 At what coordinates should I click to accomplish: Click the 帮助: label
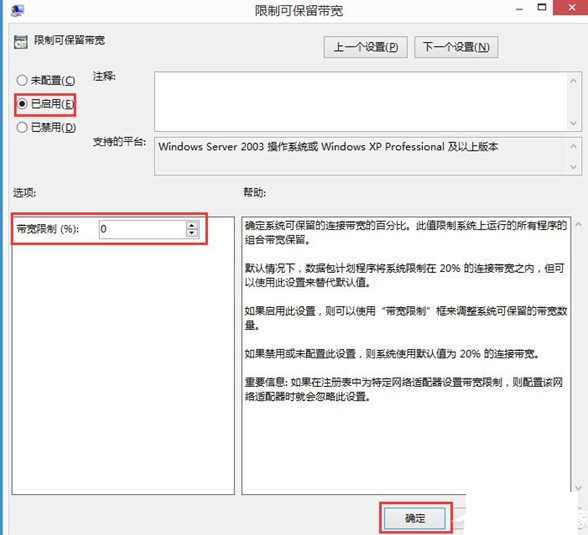[255, 192]
